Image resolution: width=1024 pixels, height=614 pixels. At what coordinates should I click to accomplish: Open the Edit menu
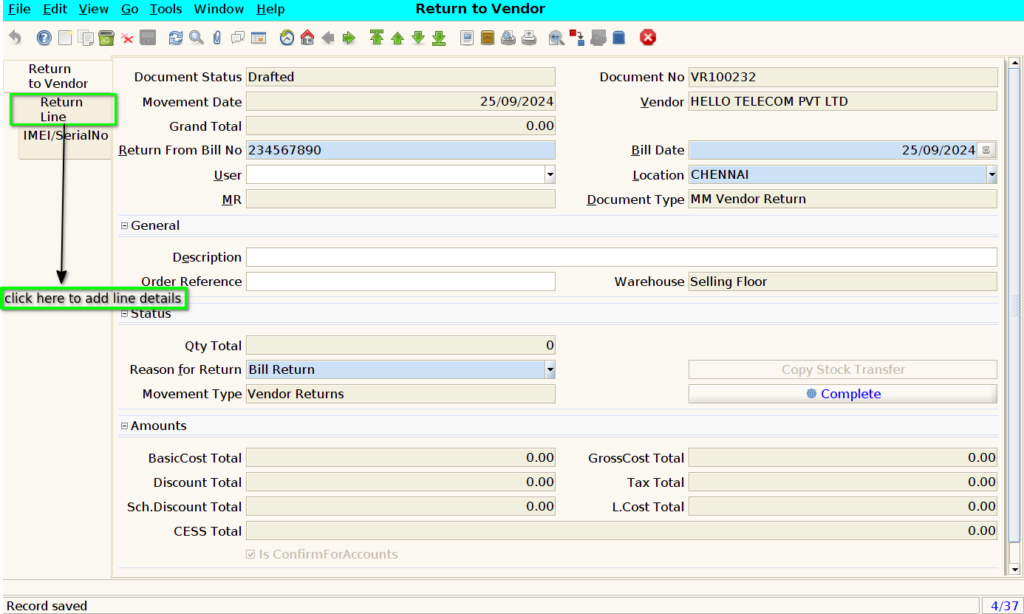pos(55,9)
